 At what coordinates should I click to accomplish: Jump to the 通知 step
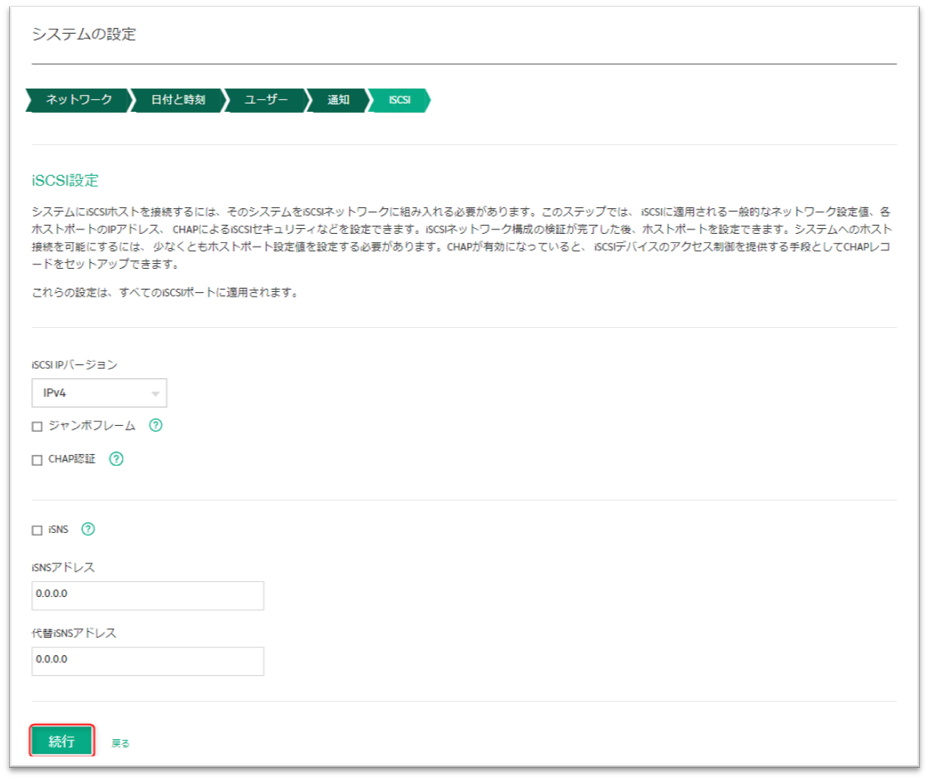[x=338, y=100]
